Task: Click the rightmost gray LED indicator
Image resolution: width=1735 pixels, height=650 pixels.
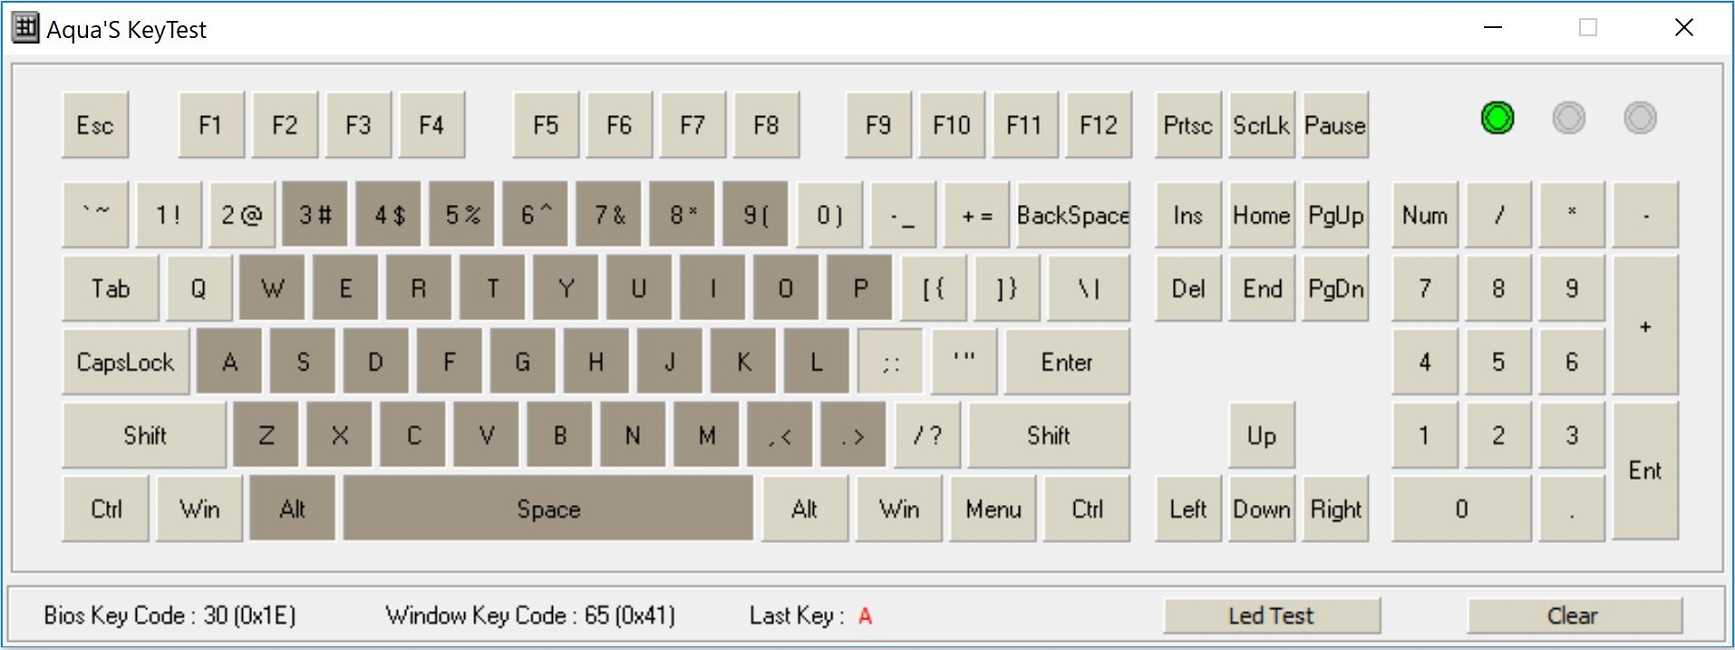Action: coord(1640,118)
